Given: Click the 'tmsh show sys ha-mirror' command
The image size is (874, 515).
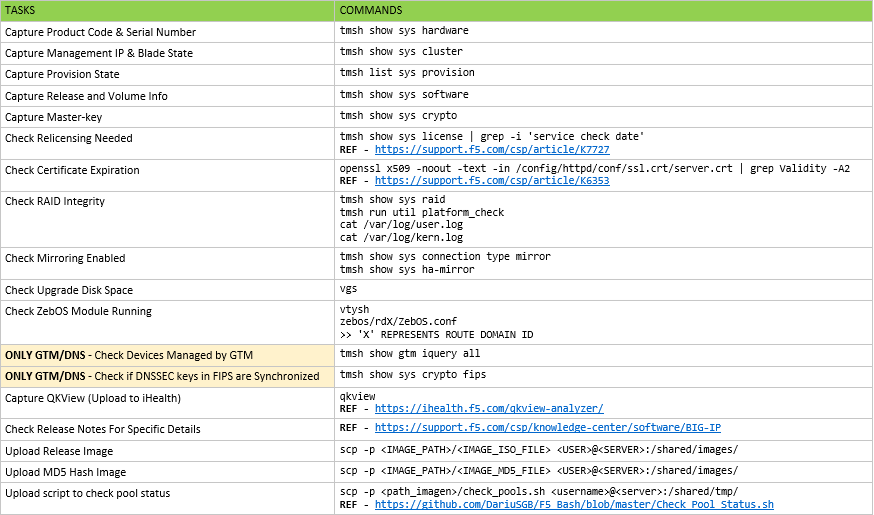Looking at the screenshot, I should [x=407, y=269].
